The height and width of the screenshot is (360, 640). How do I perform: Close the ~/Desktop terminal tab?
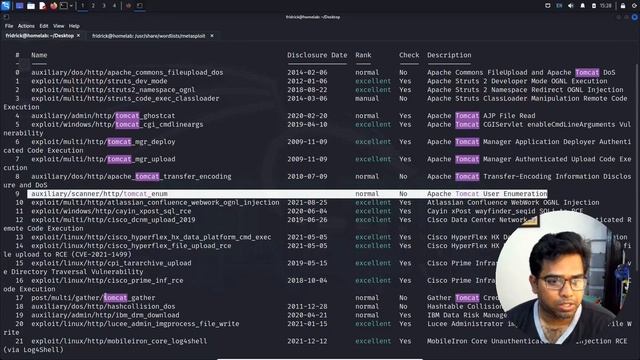click(x=78, y=36)
